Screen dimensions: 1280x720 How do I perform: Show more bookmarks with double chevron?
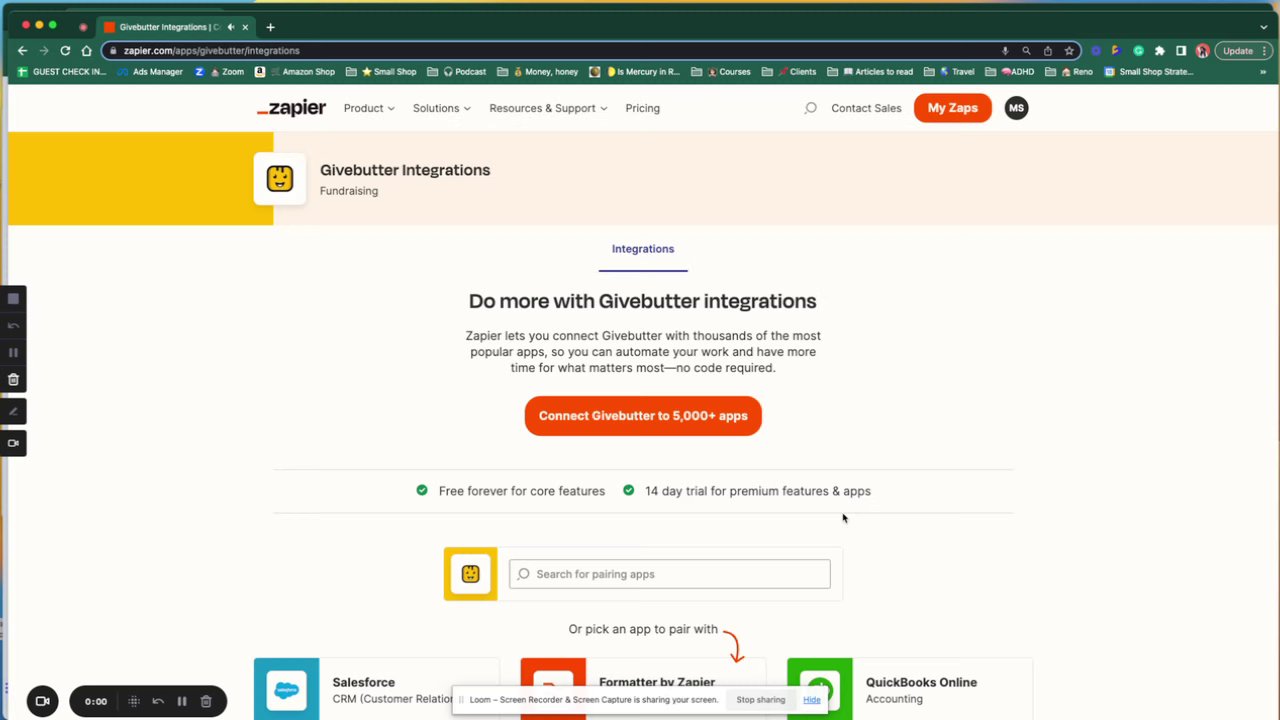[1264, 72]
